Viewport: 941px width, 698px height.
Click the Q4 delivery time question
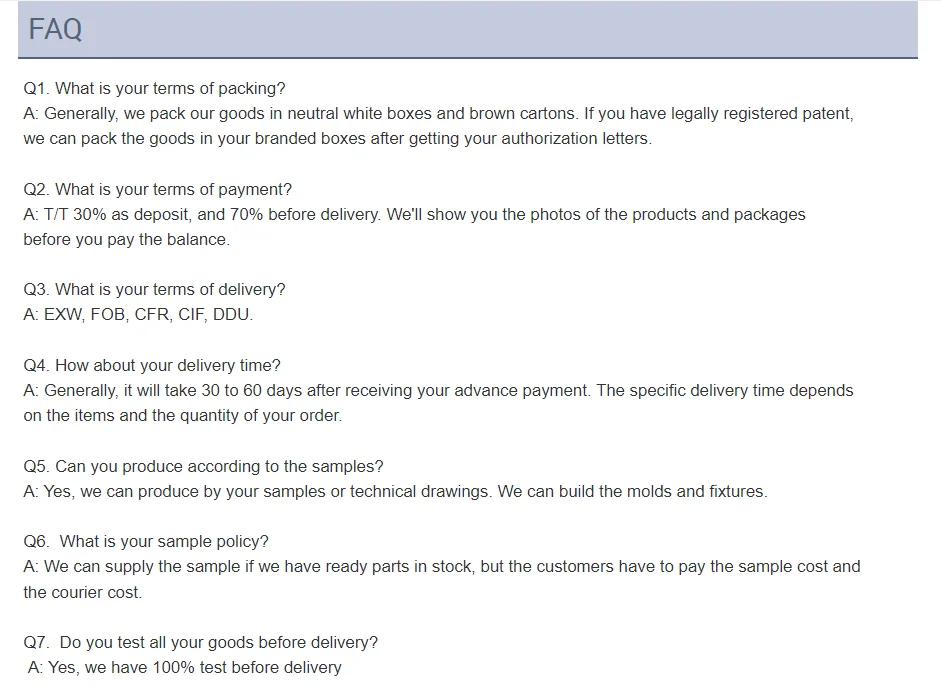(152, 365)
